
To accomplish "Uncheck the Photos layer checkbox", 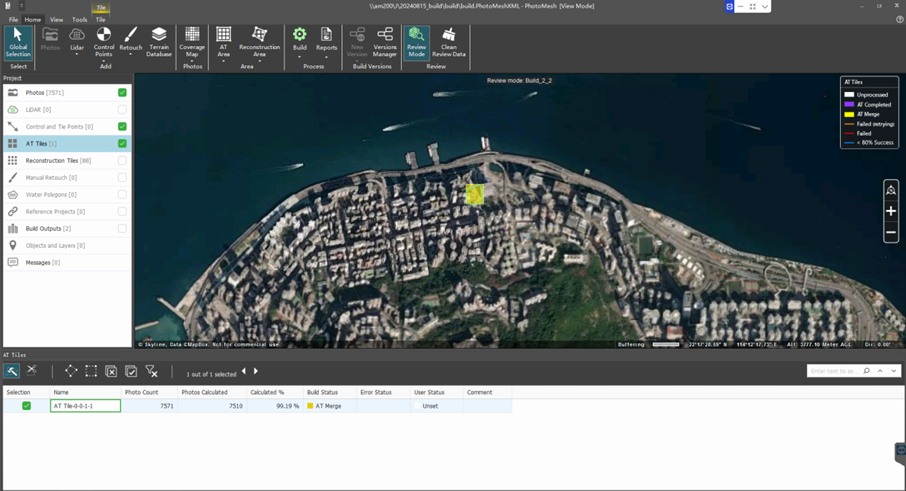I will [122, 93].
